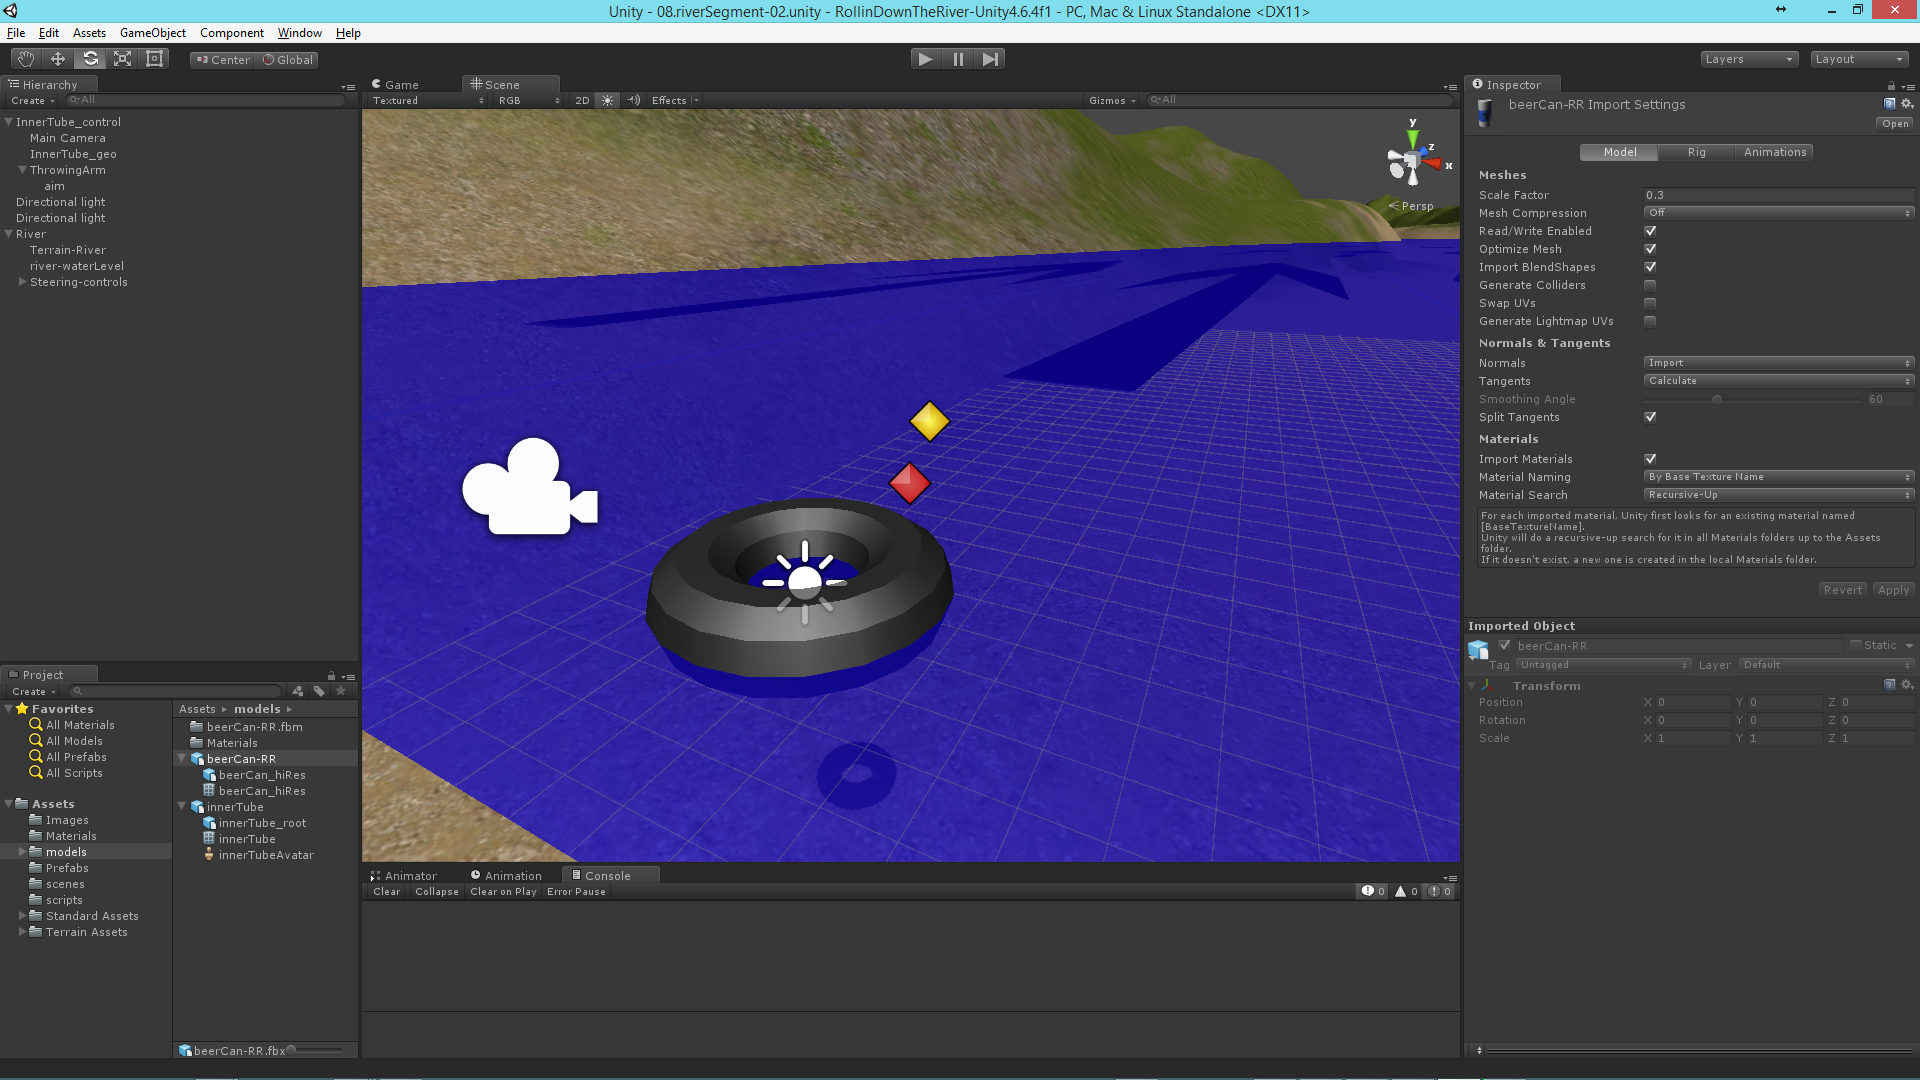Select the Hand tool in toolbar
This screenshot has height=1080, width=1920.
point(26,59)
